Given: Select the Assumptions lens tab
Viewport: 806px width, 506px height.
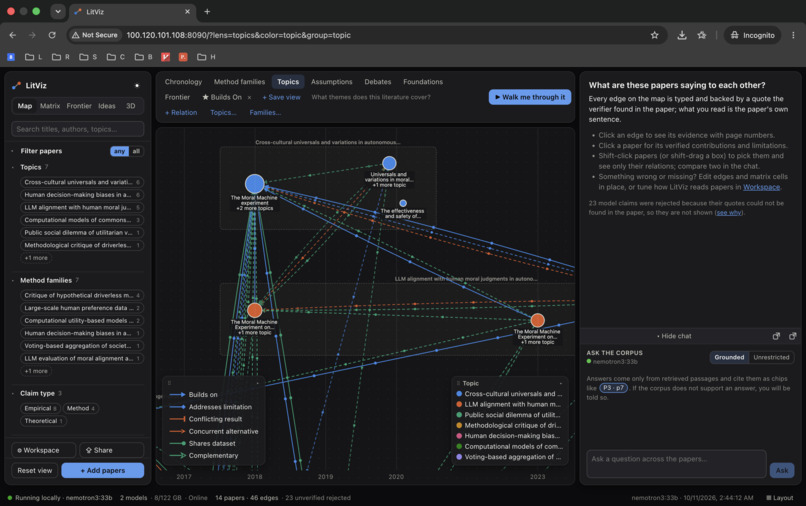Looking at the screenshot, I should 332,82.
